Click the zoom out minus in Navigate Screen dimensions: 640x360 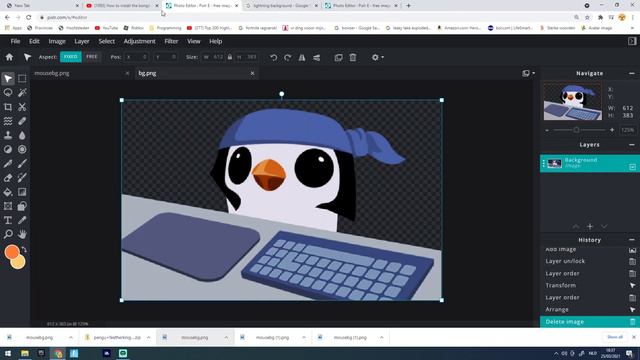tap(547, 130)
